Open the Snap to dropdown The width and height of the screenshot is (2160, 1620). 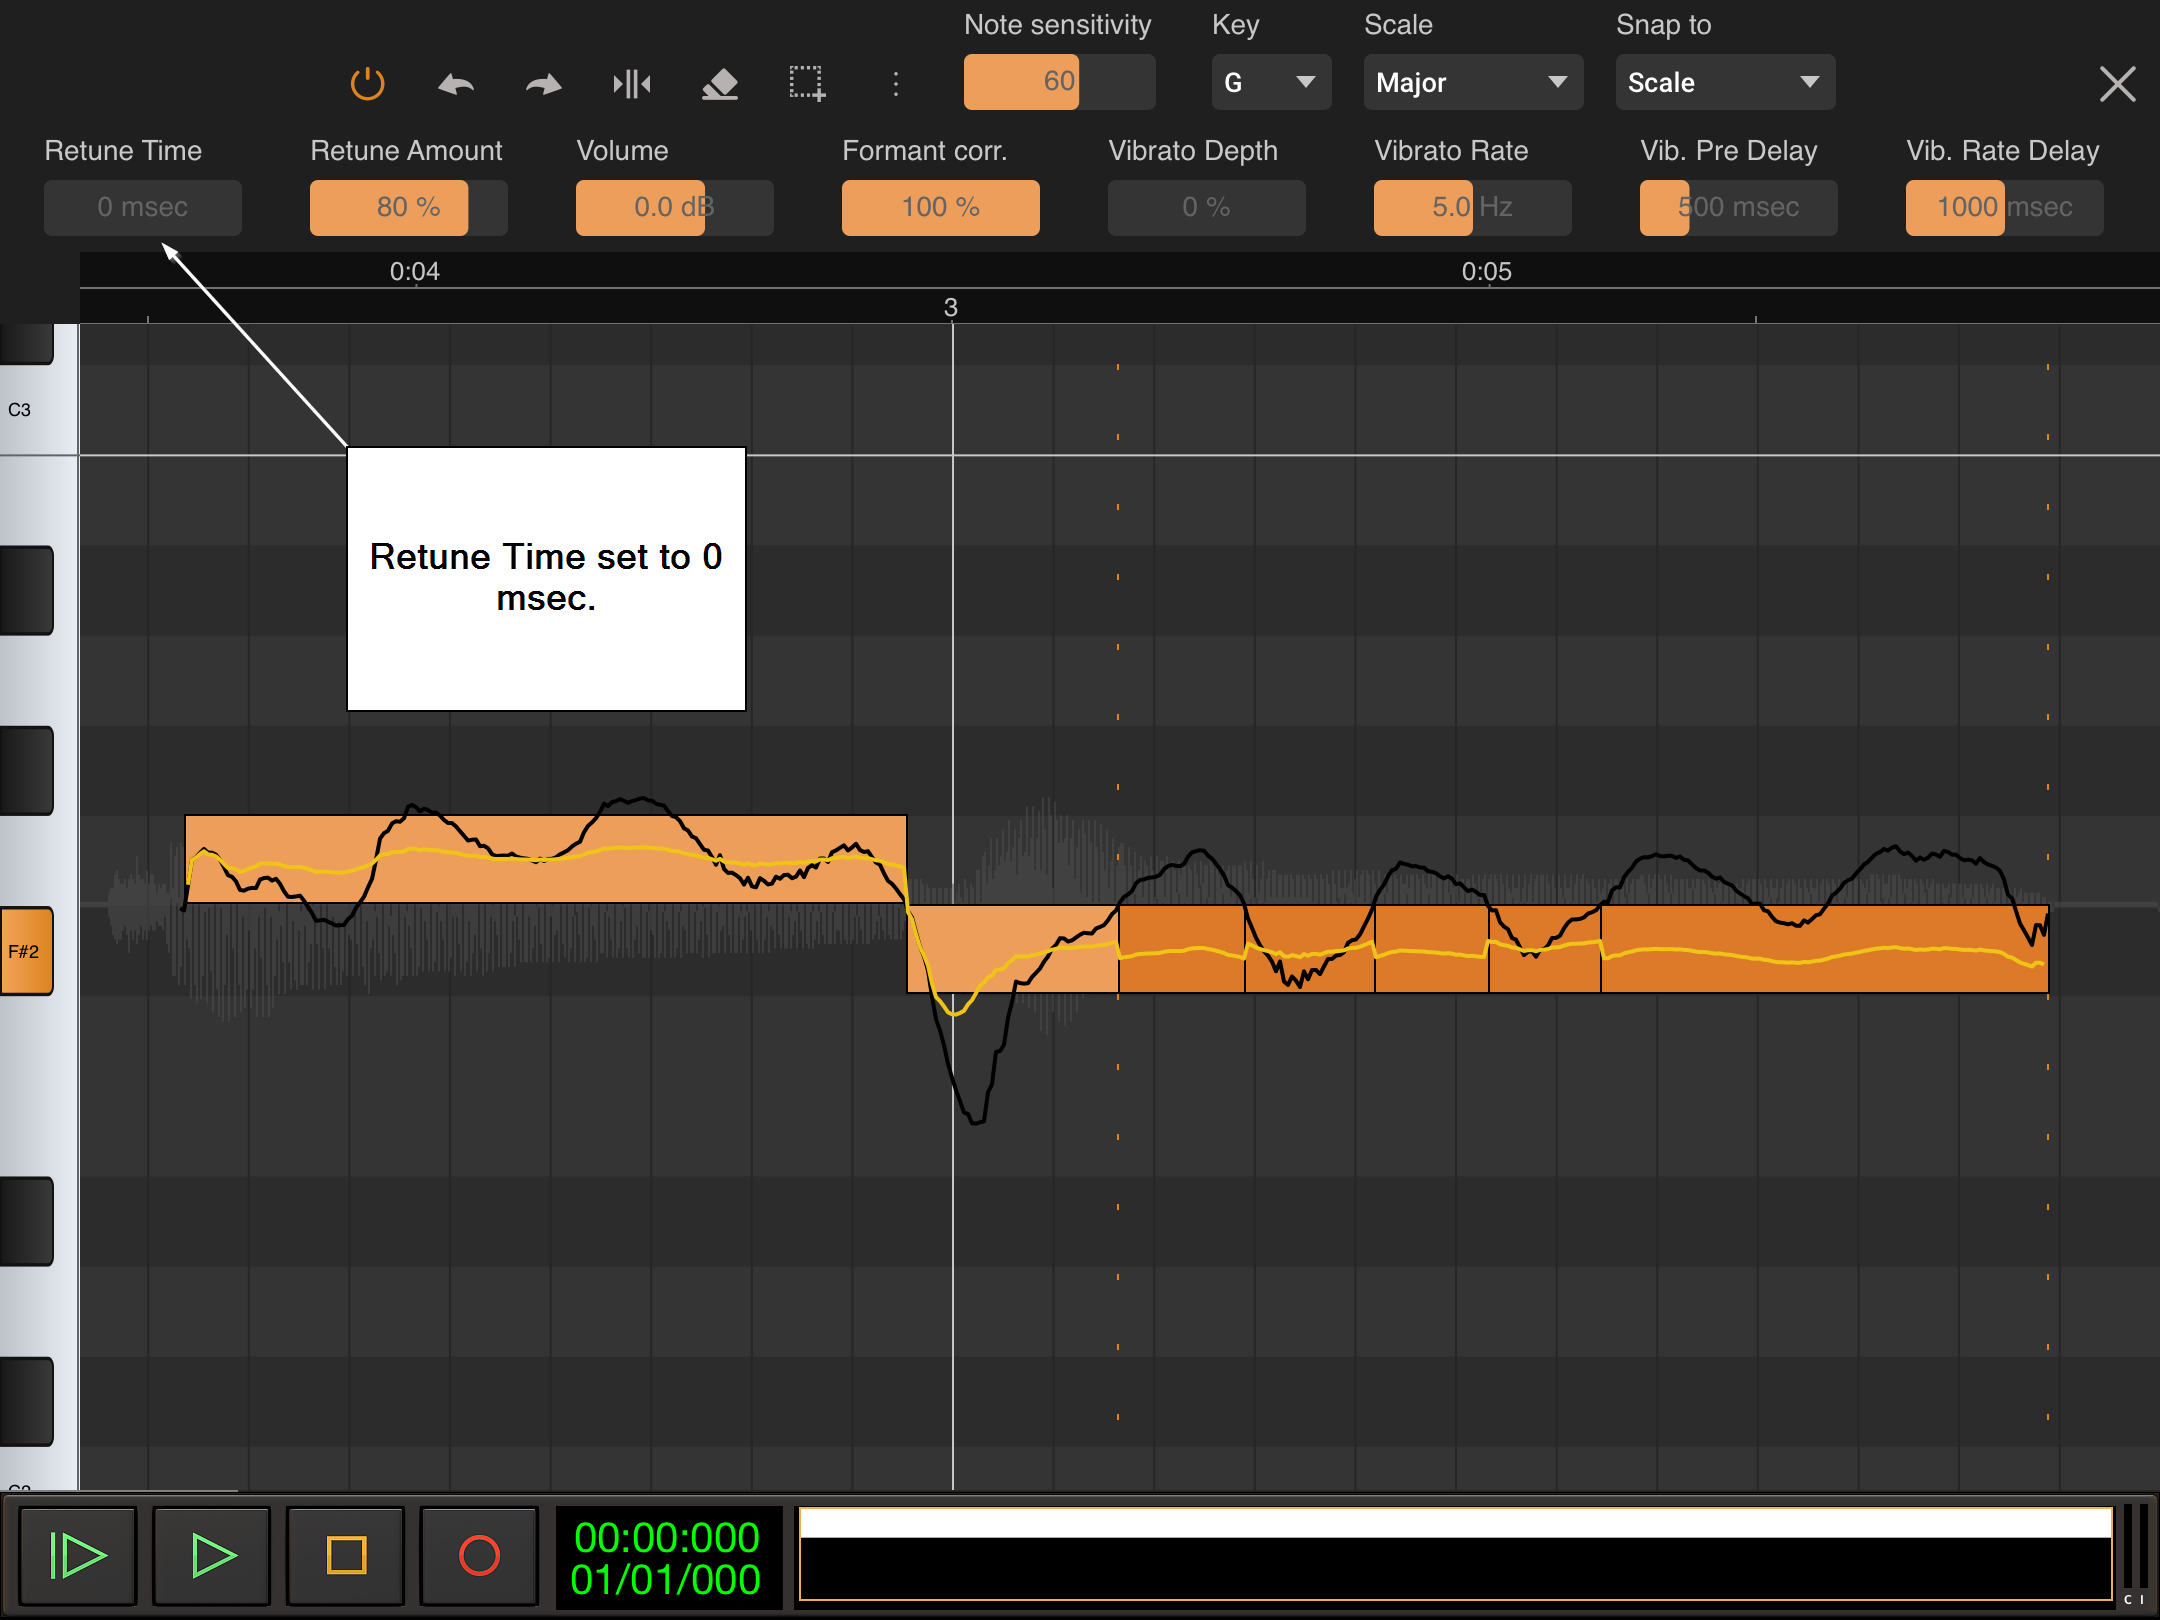1724,82
